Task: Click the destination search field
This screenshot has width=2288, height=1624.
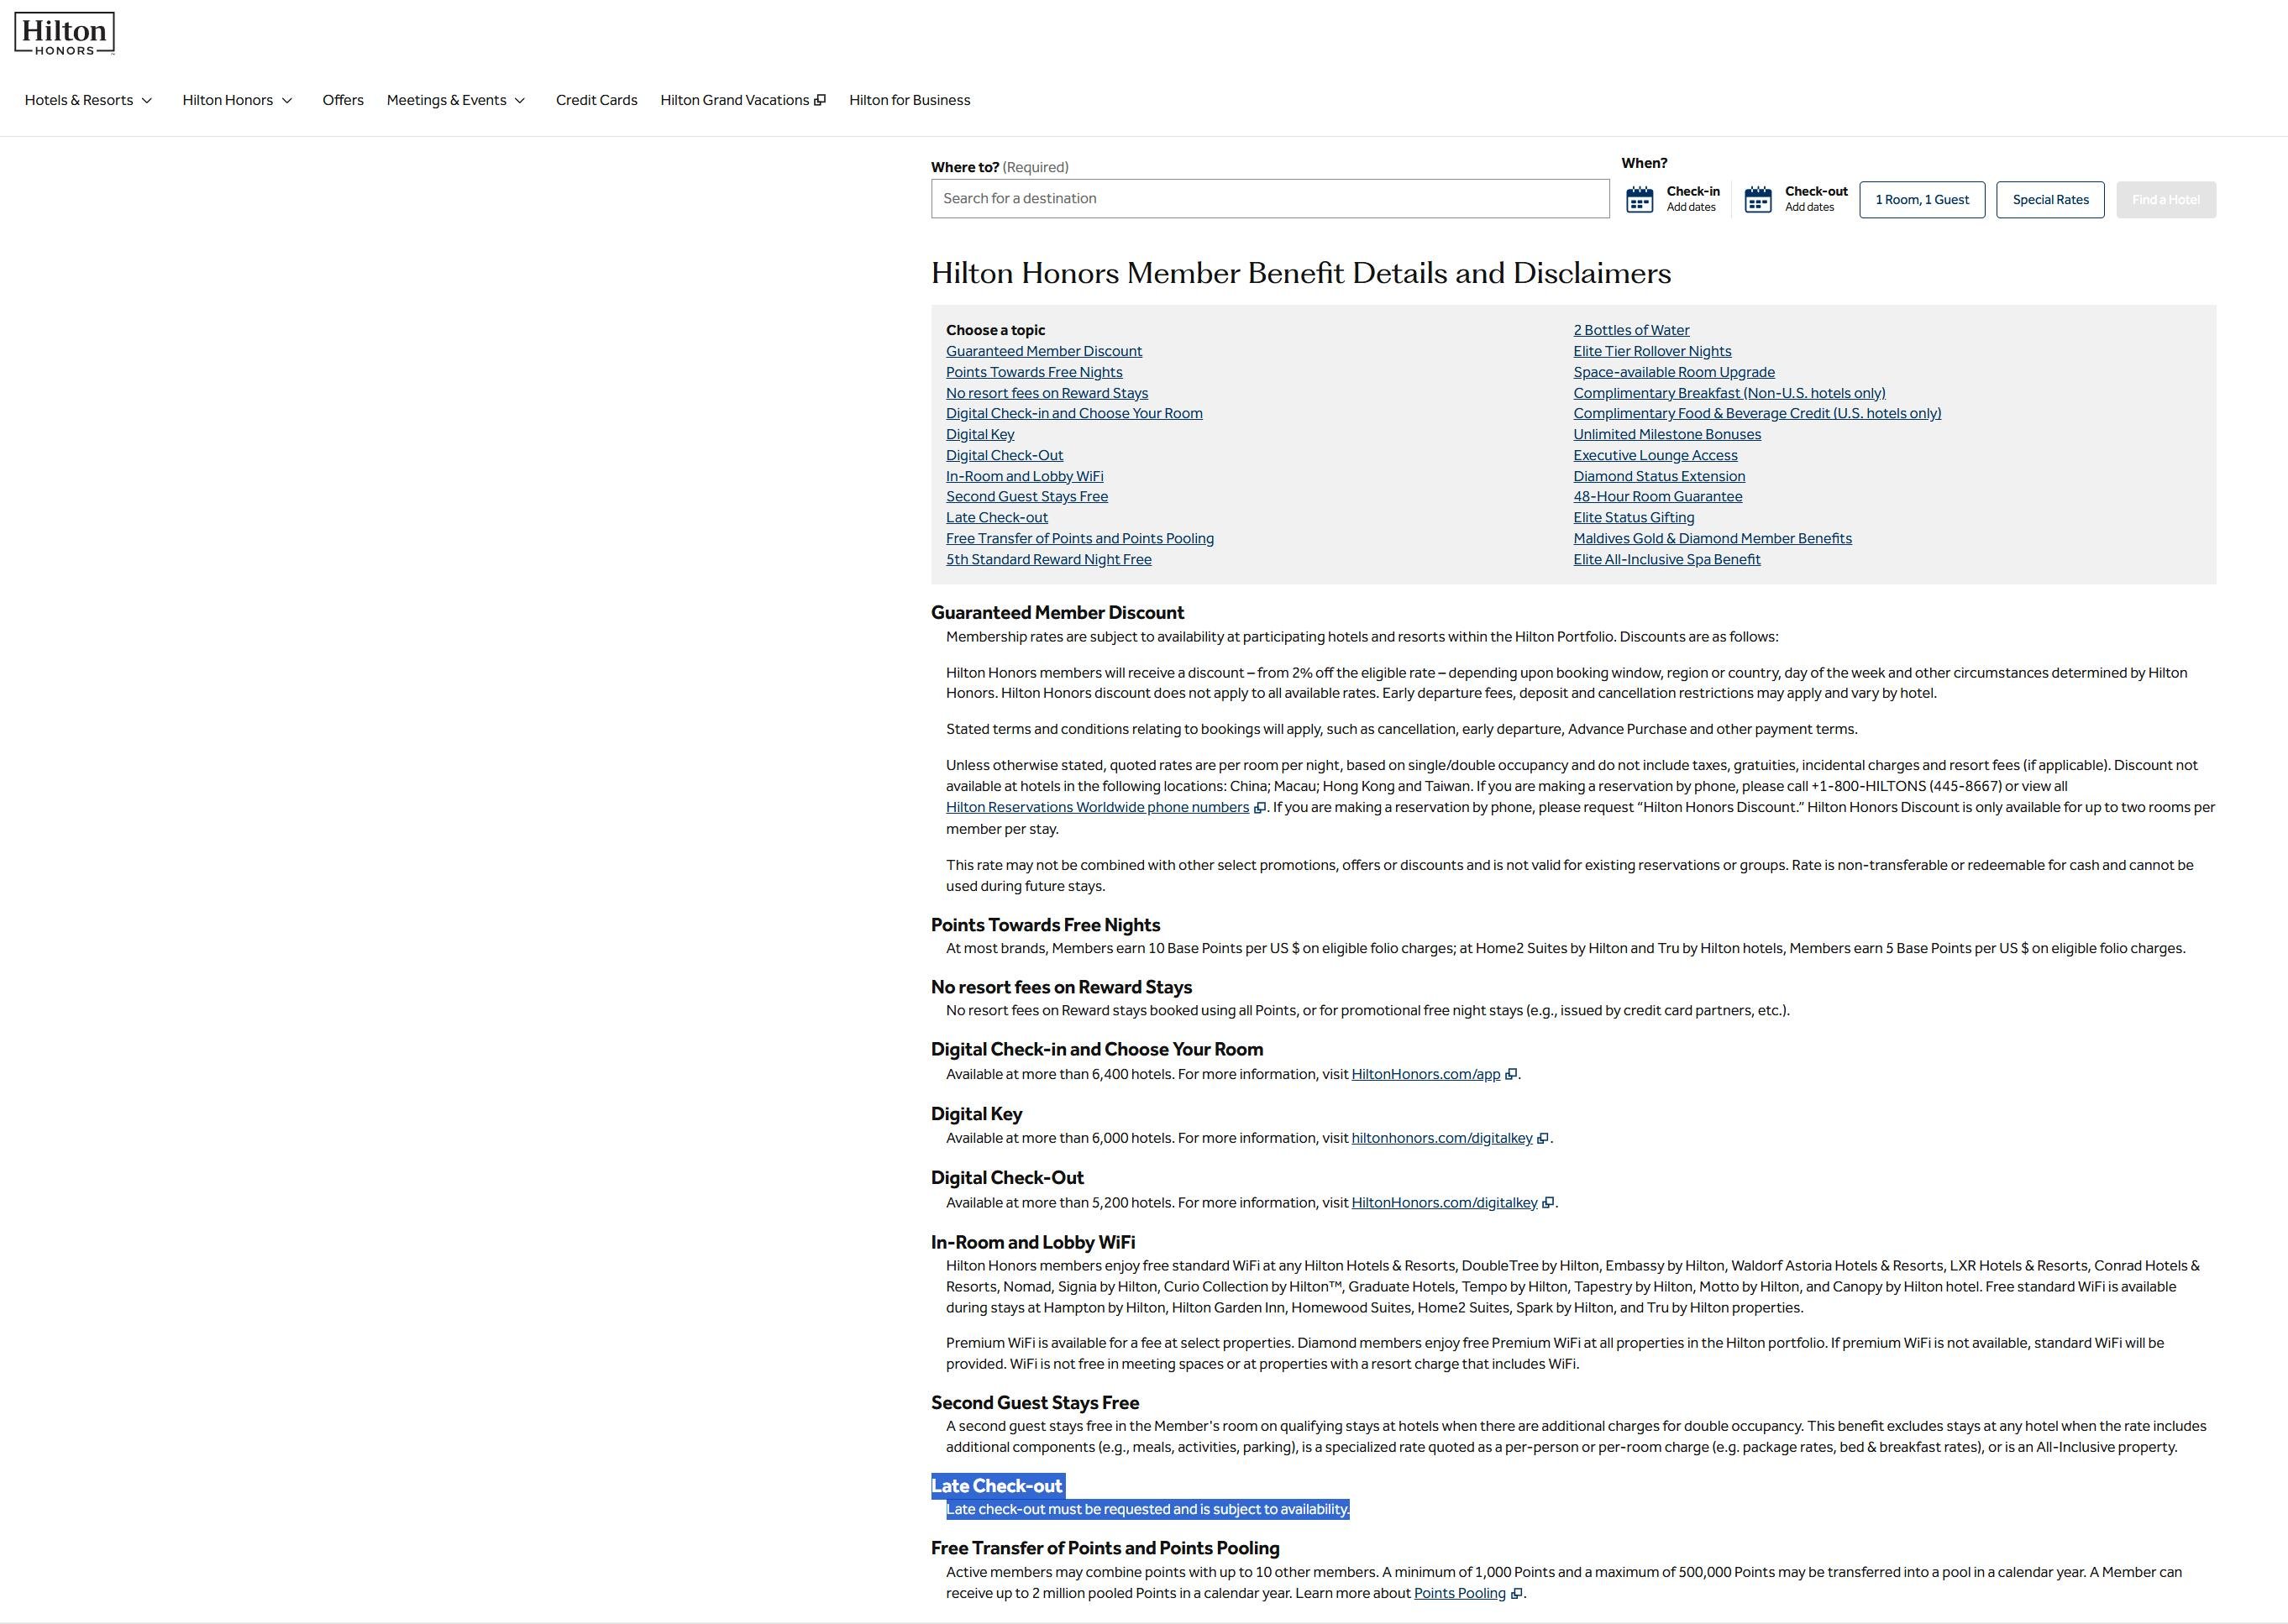Action: [x=1270, y=198]
